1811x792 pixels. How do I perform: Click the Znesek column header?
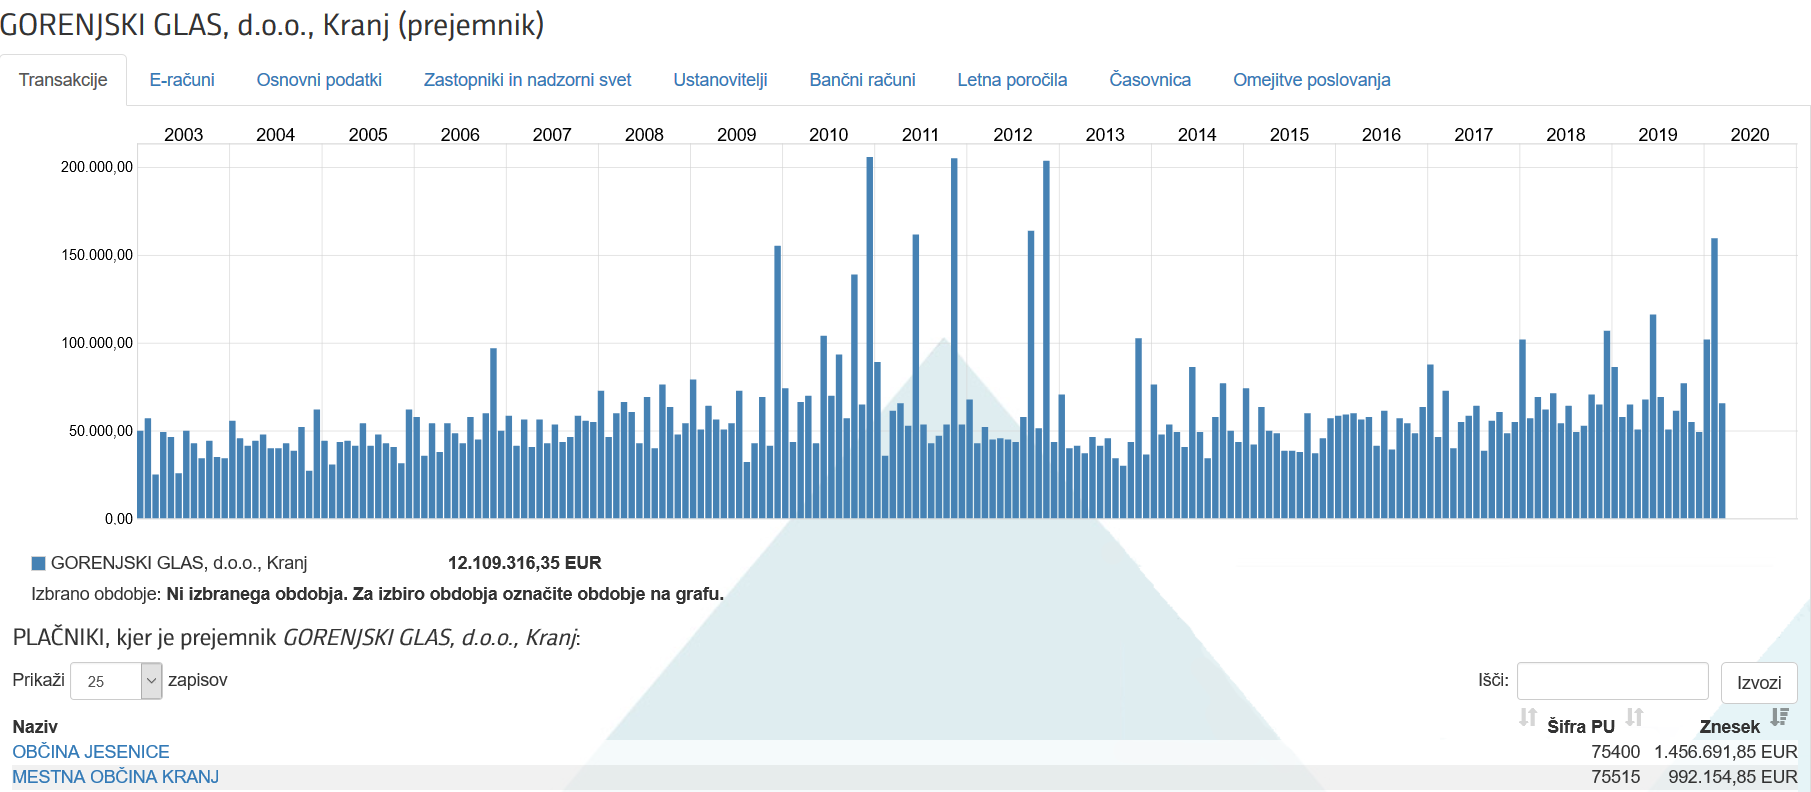point(1729,727)
